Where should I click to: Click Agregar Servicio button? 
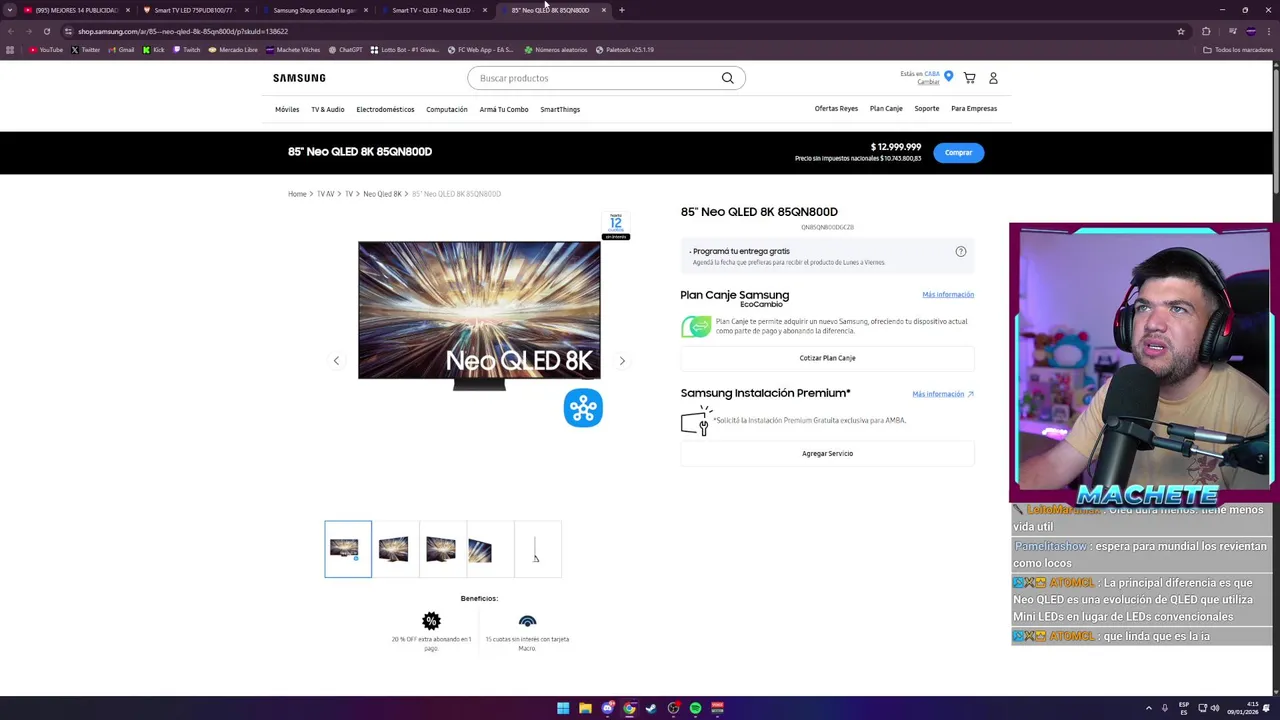click(827, 453)
